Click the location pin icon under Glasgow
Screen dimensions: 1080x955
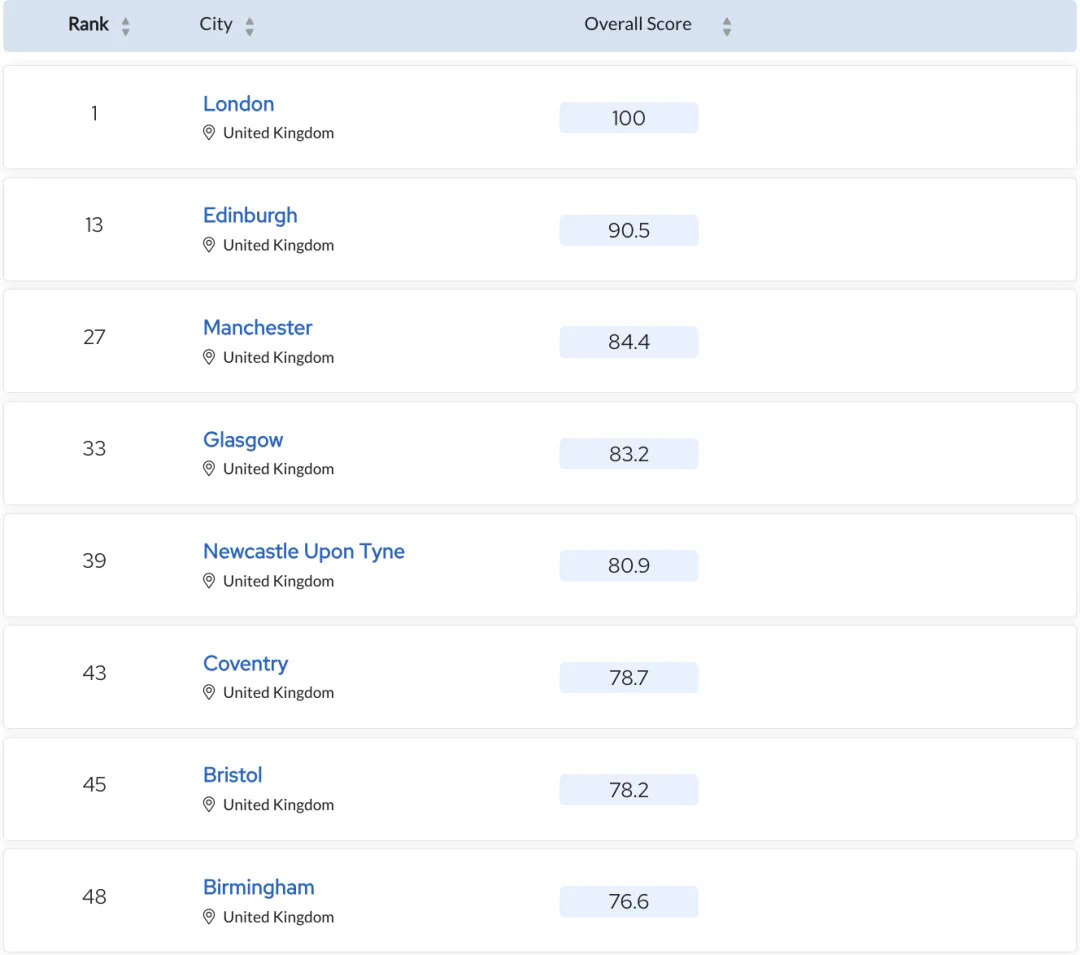pos(209,469)
